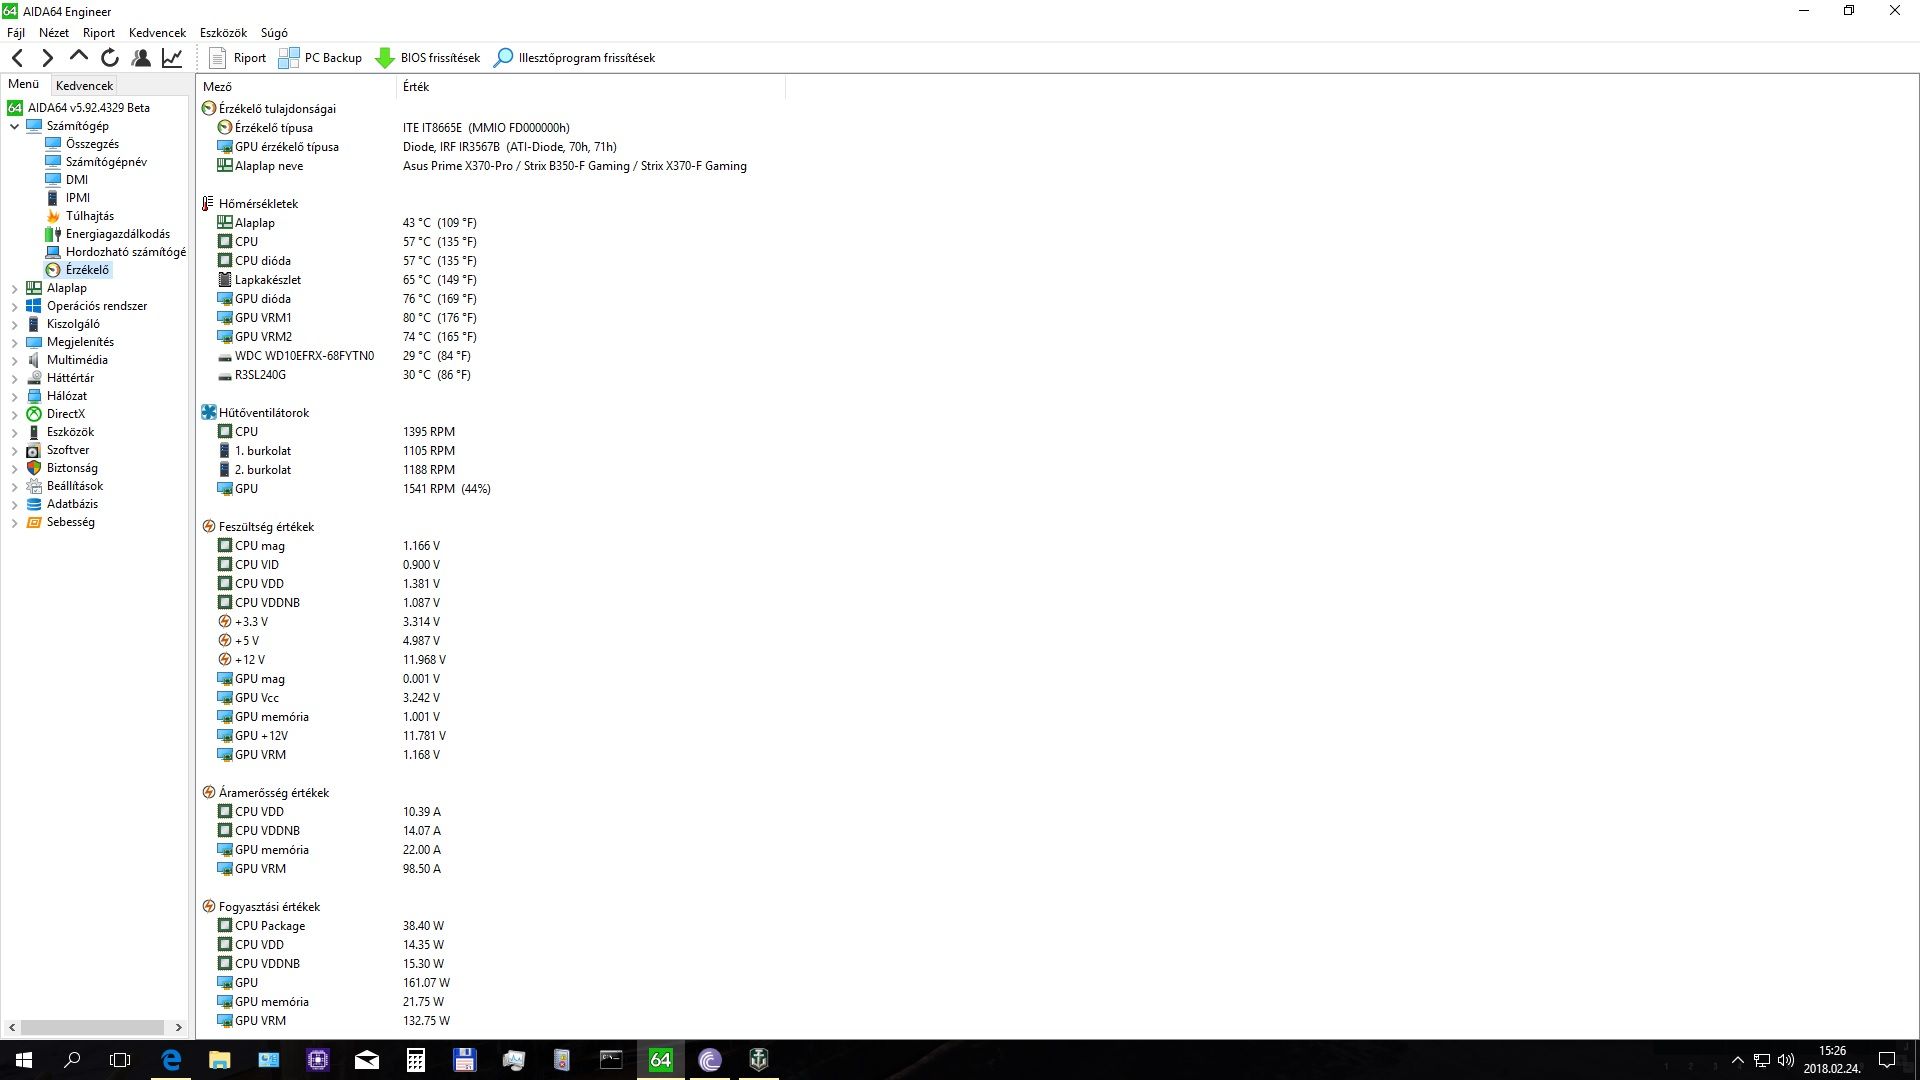This screenshot has height=1080, width=1920.
Task: Select the CPU Package power row
Action: (x=331, y=926)
